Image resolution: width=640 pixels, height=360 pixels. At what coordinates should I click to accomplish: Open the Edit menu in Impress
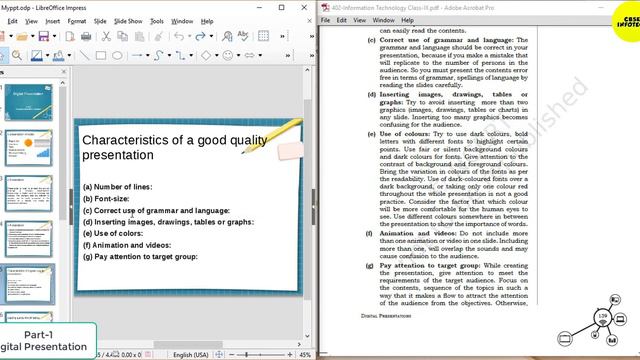[12, 21]
